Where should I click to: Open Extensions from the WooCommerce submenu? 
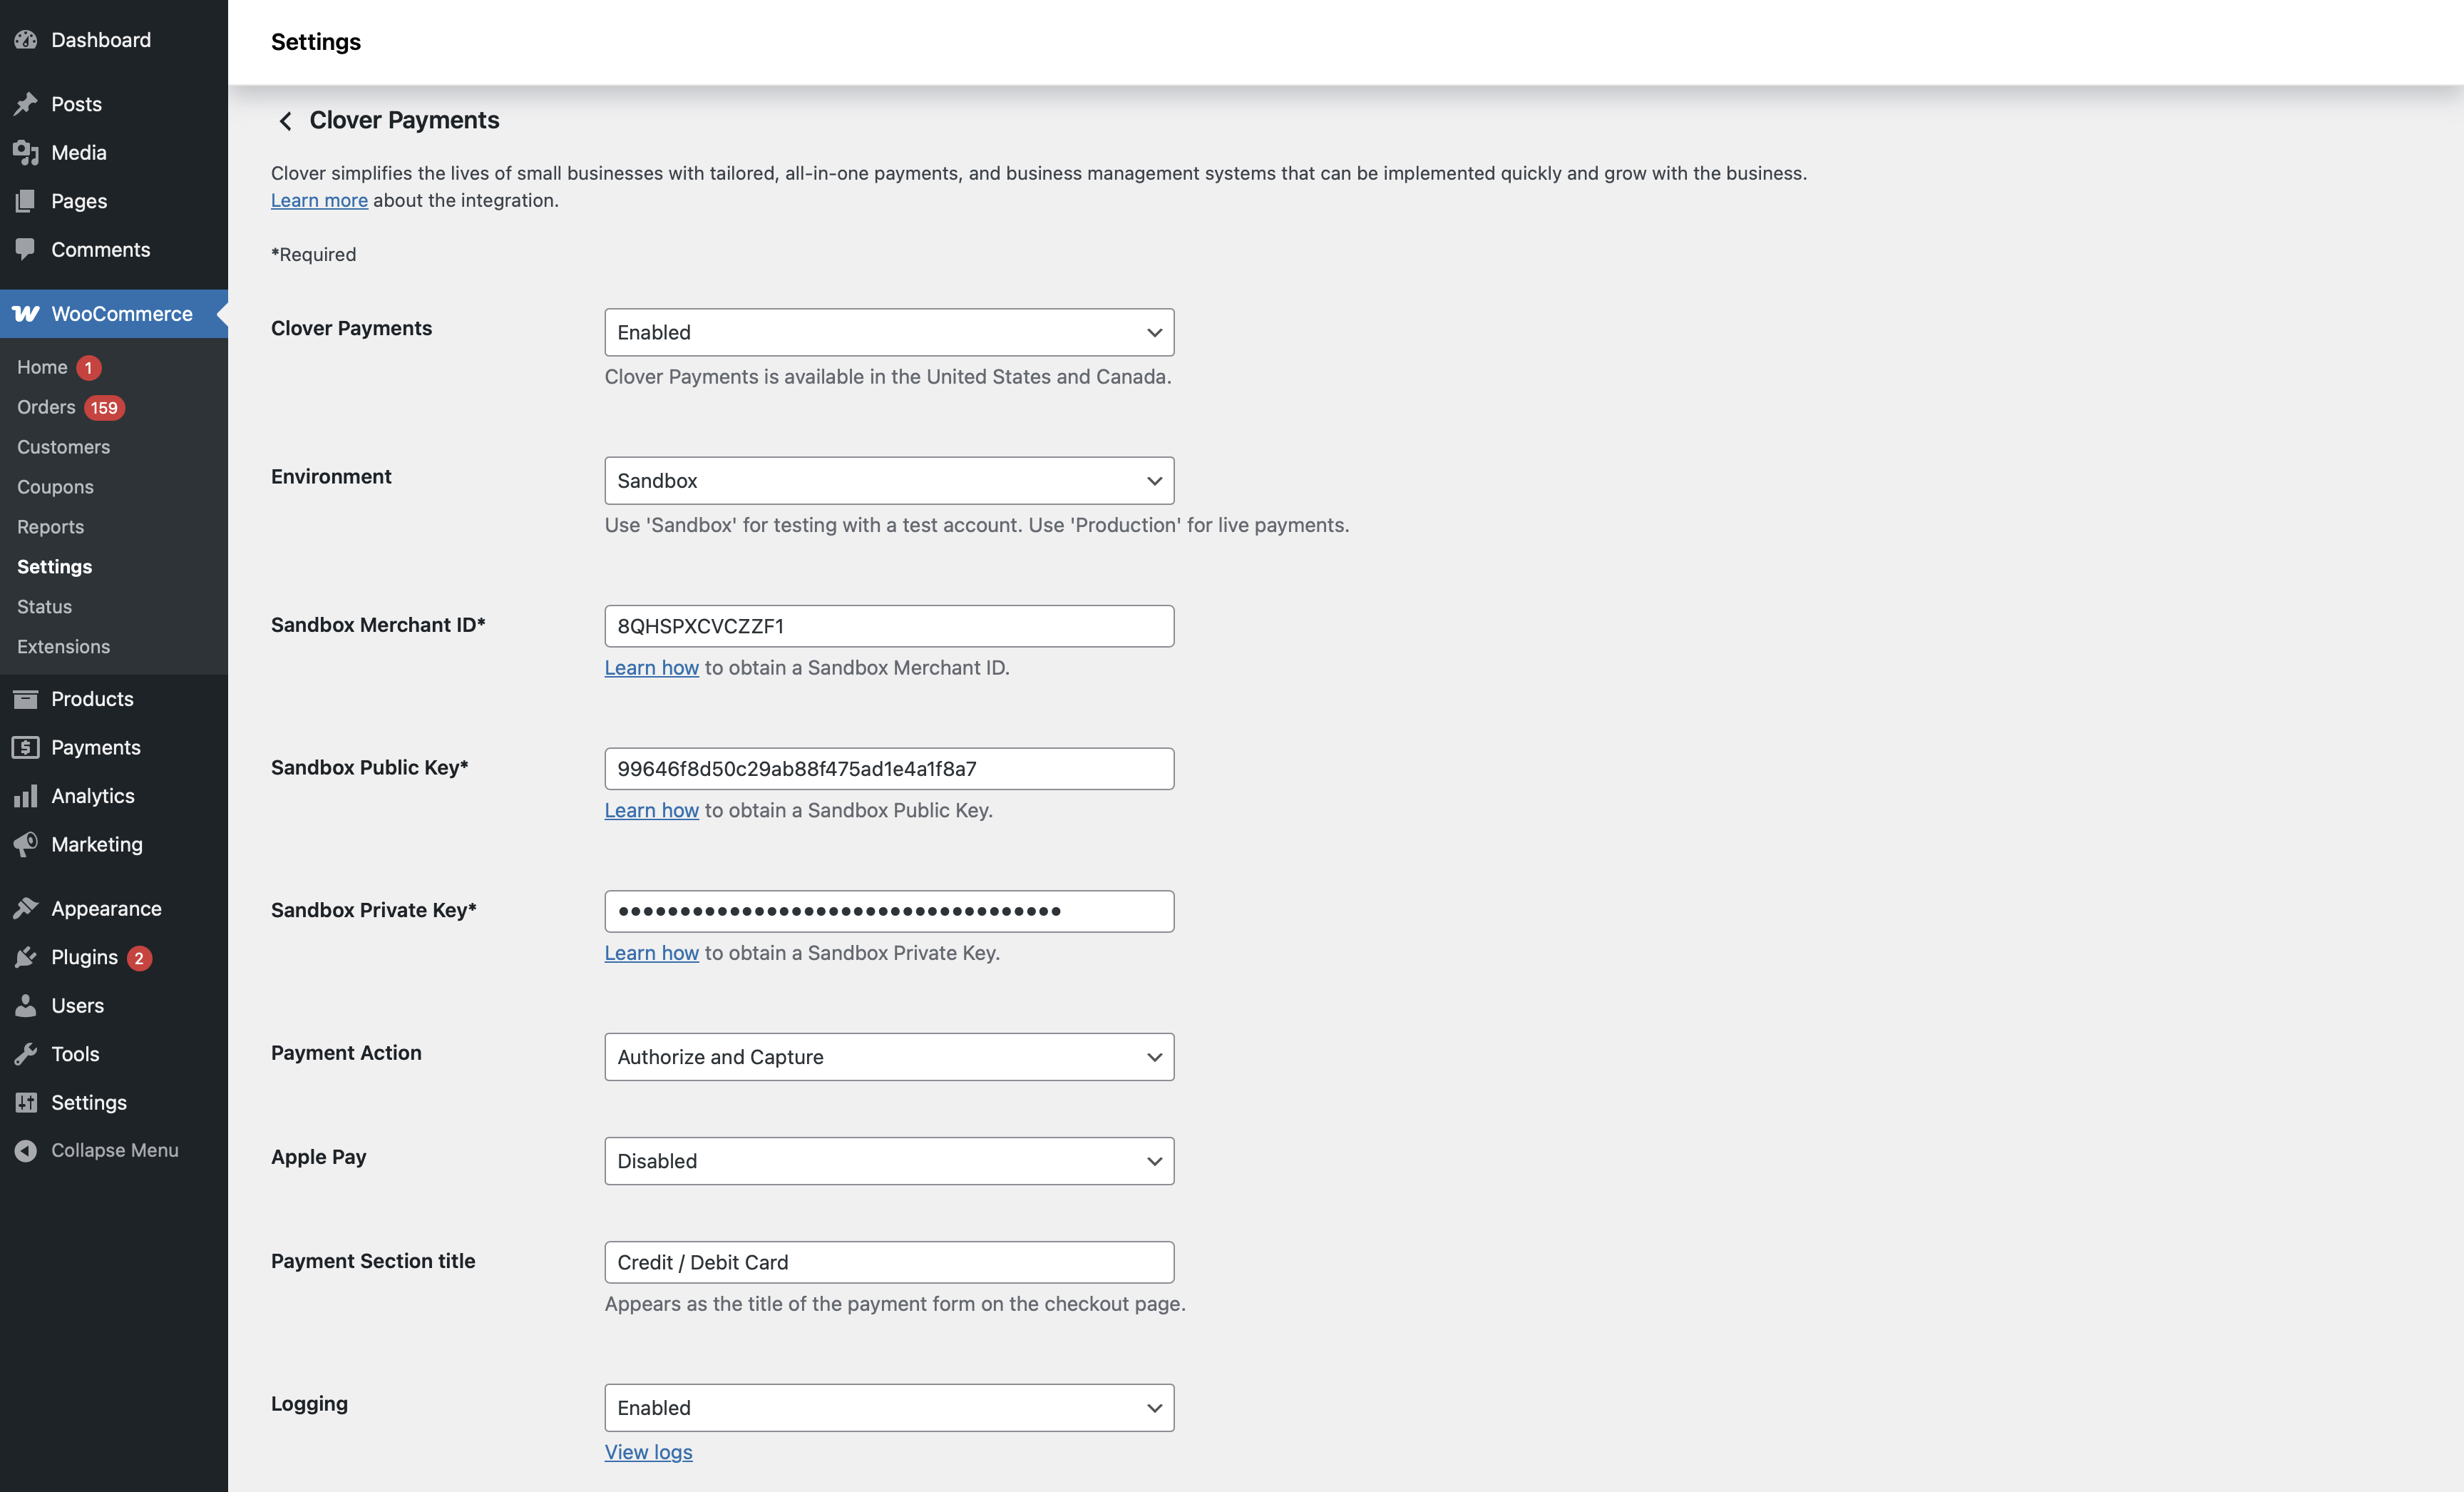pos(63,646)
